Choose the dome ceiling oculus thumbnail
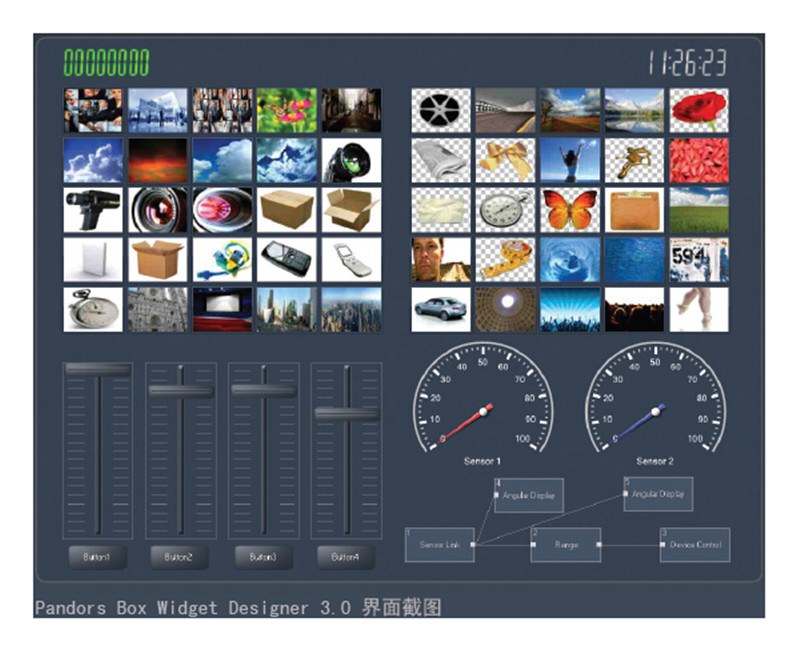 (506, 310)
